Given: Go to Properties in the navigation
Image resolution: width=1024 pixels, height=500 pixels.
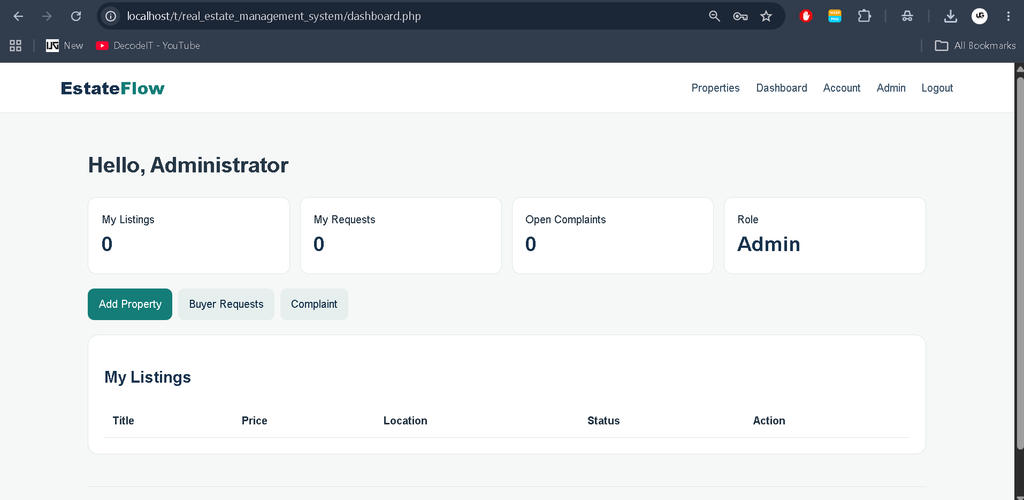Looking at the screenshot, I should coord(715,88).
